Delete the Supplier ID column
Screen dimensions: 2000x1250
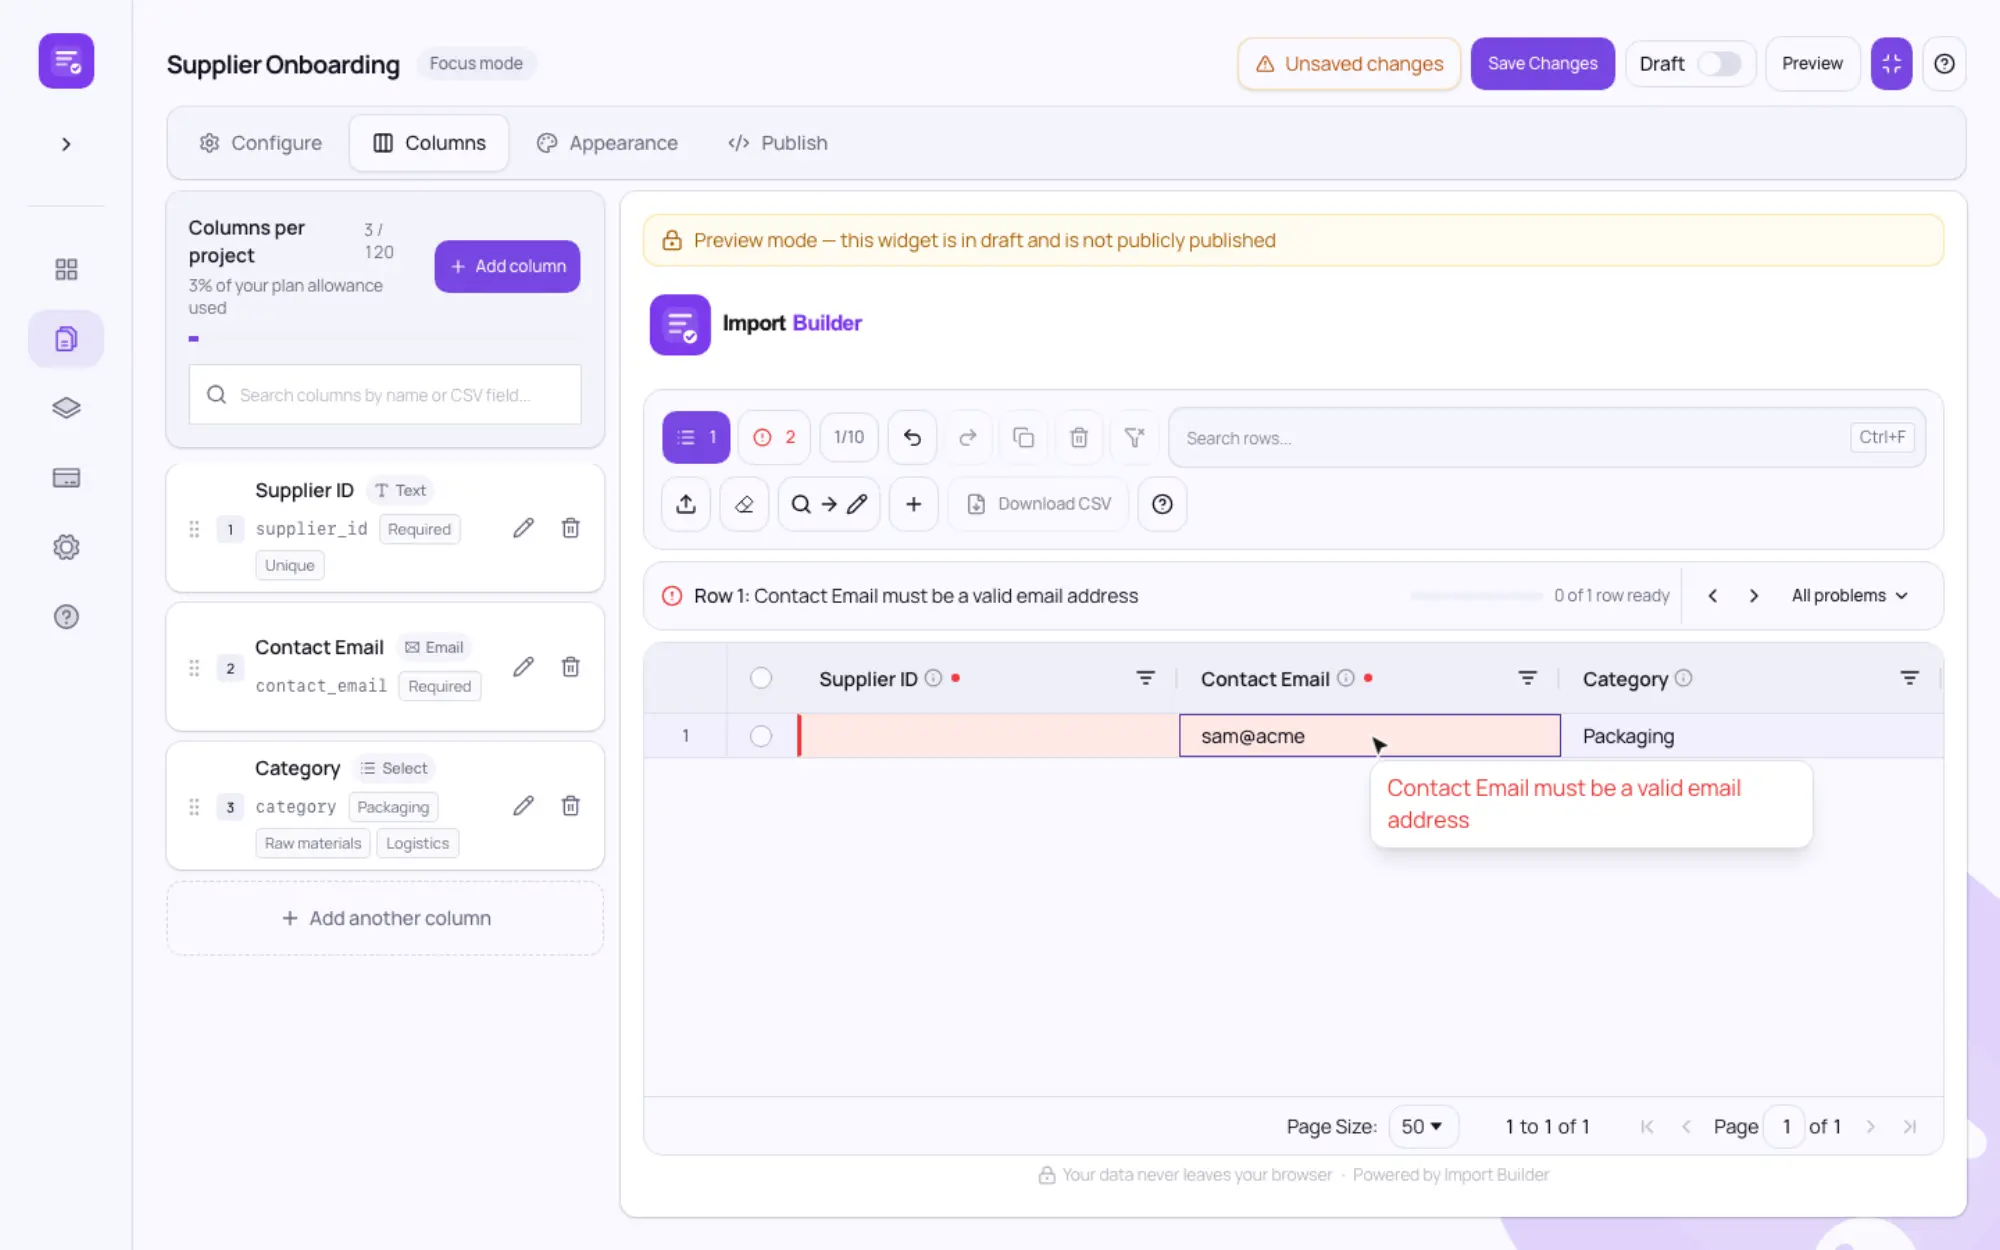click(x=570, y=528)
